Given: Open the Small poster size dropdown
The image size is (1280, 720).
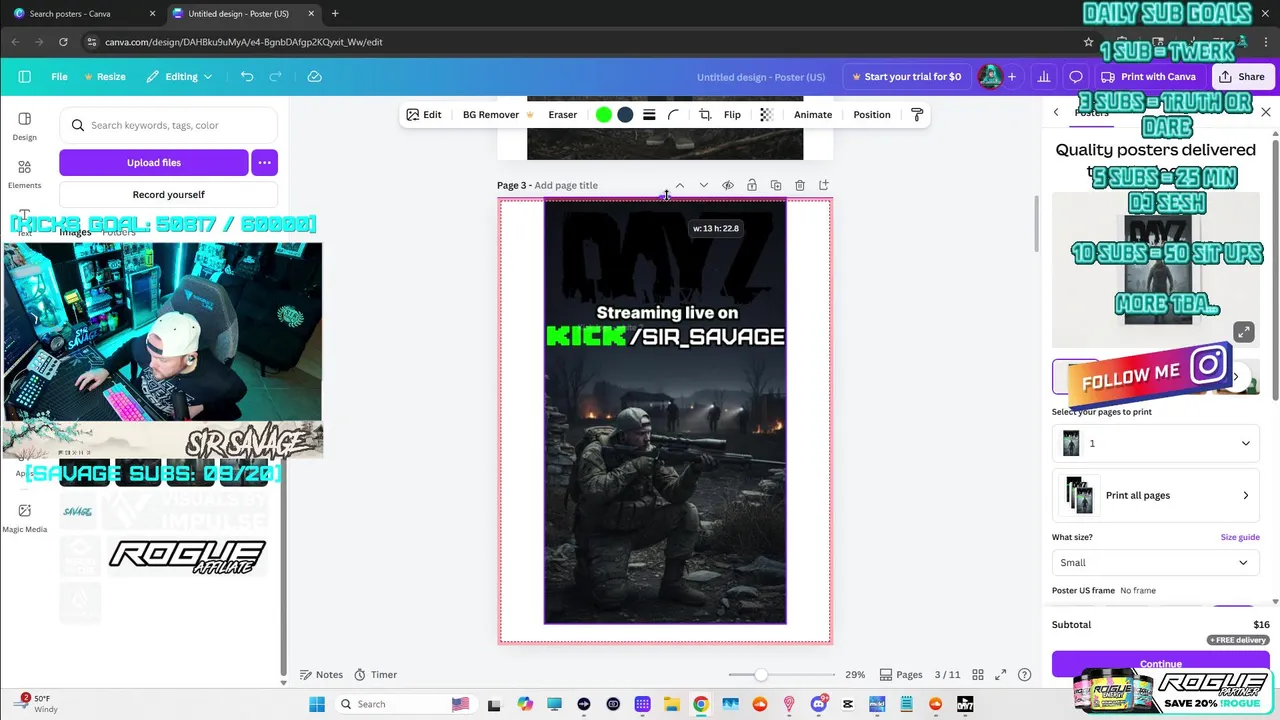Looking at the screenshot, I should click(x=1156, y=562).
